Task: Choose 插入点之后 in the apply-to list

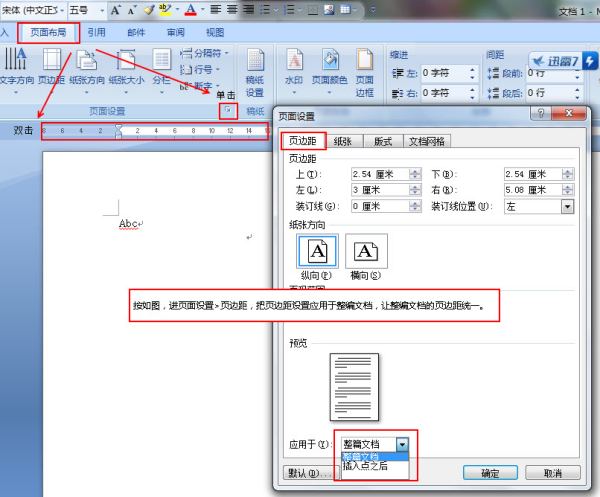Action: [x=375, y=466]
